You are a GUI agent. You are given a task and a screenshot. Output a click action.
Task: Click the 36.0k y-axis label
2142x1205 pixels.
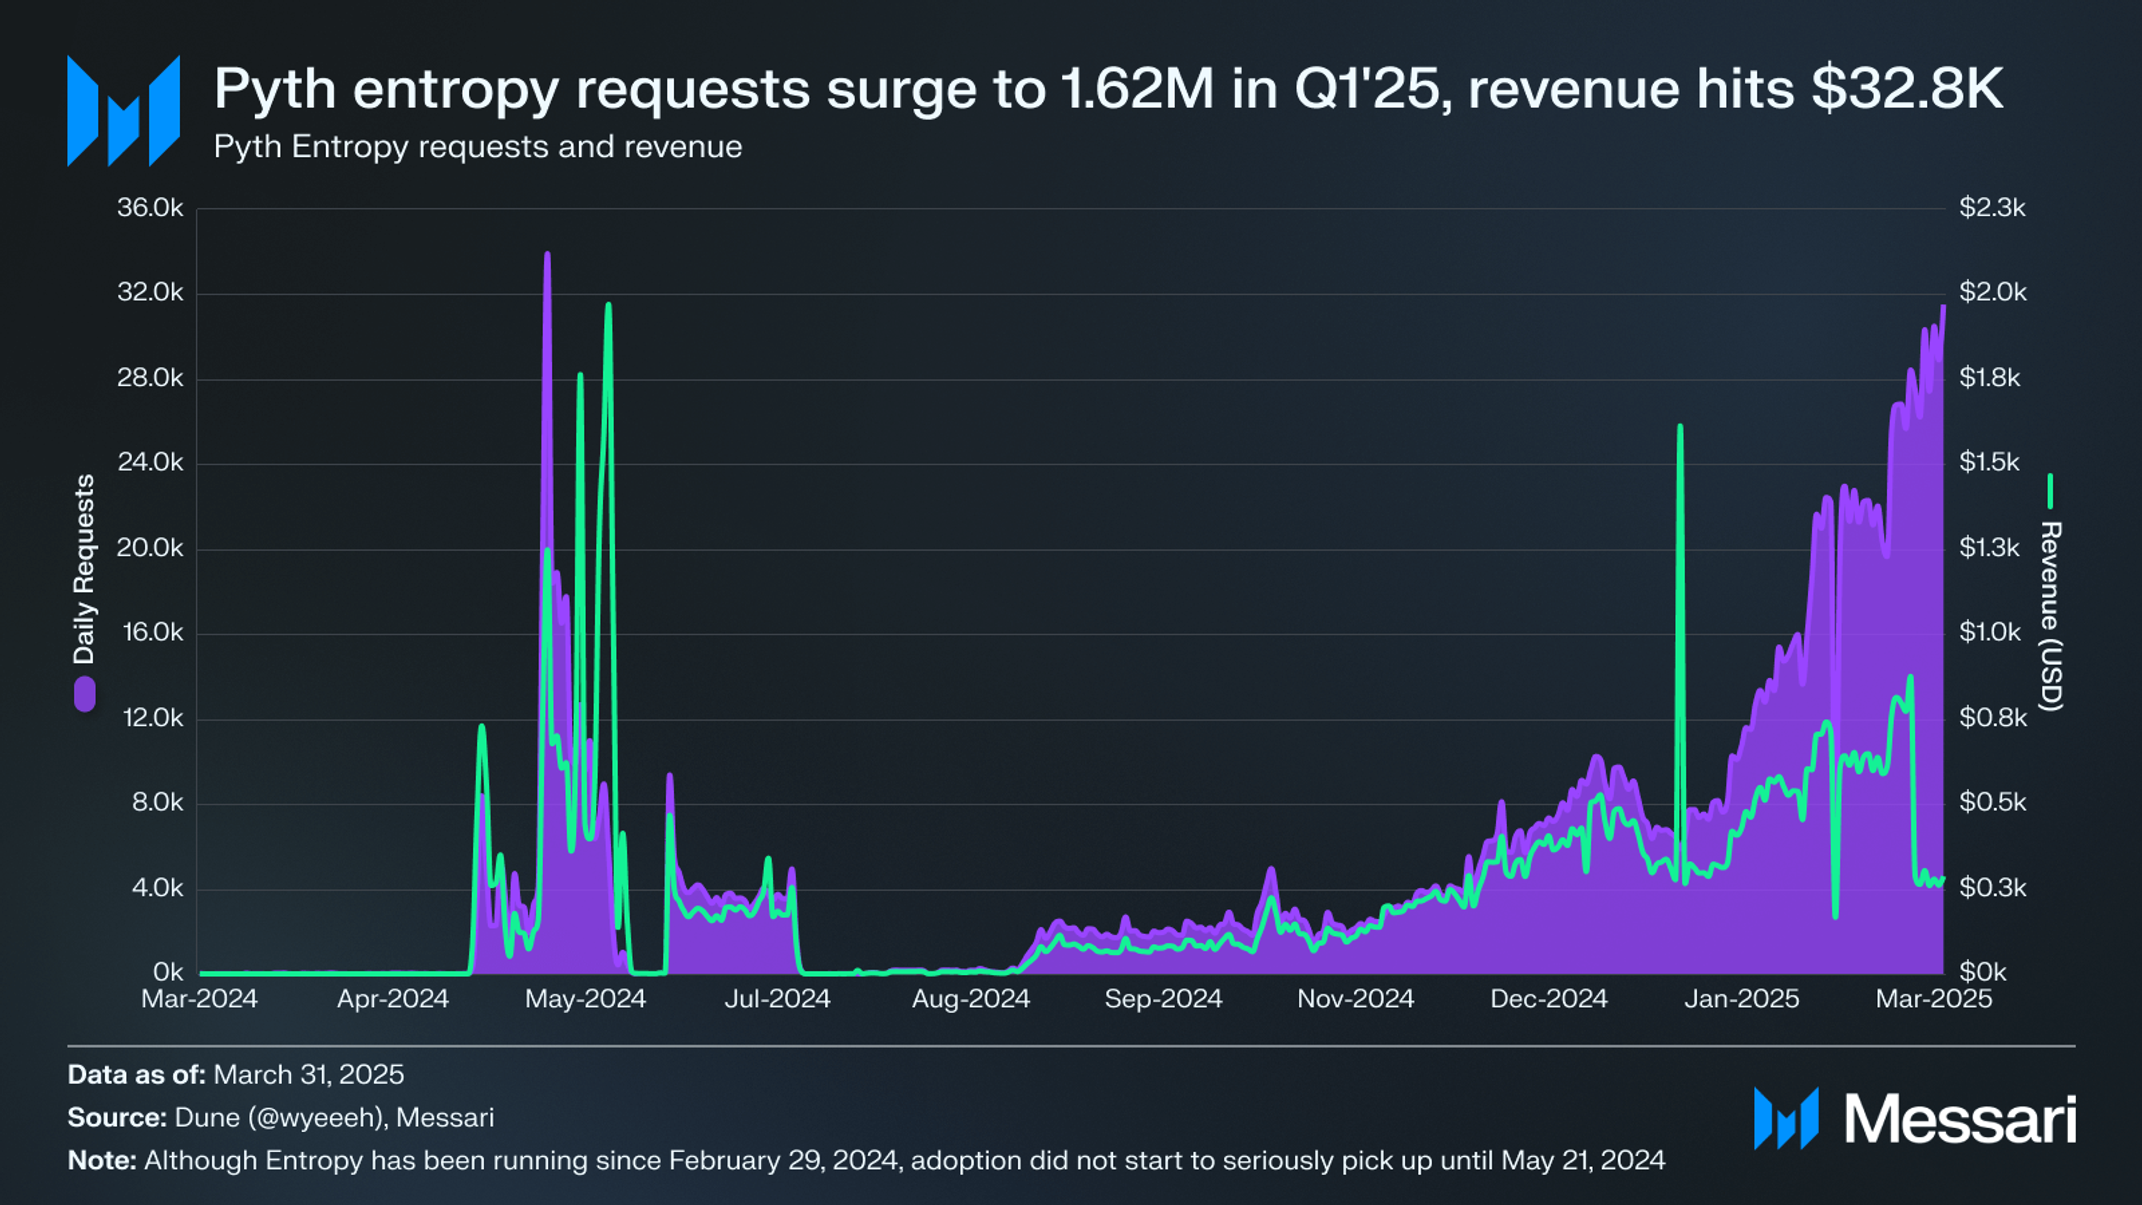(150, 208)
